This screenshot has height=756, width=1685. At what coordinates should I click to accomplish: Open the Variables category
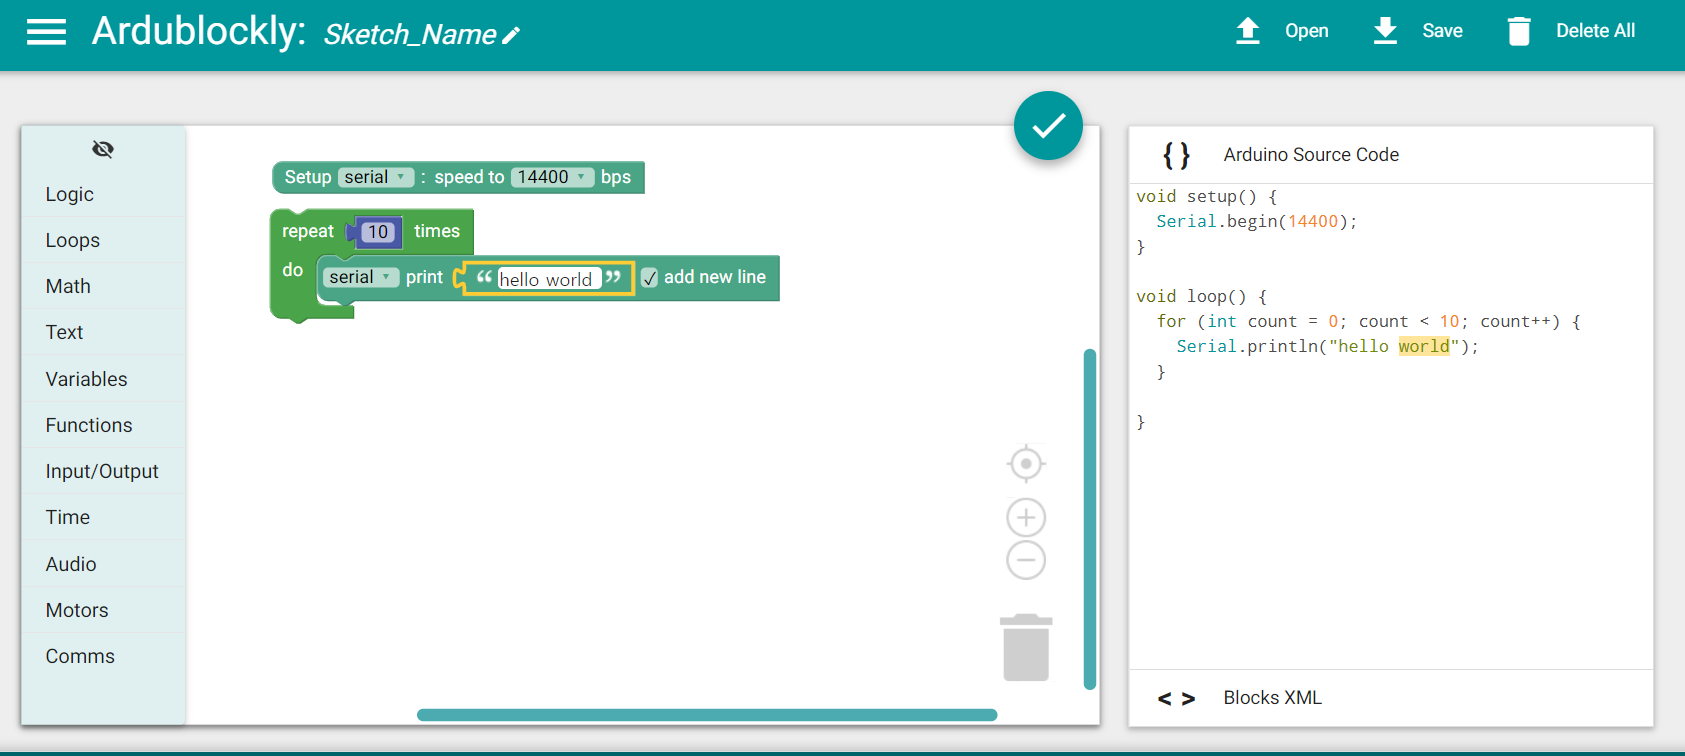click(x=104, y=379)
